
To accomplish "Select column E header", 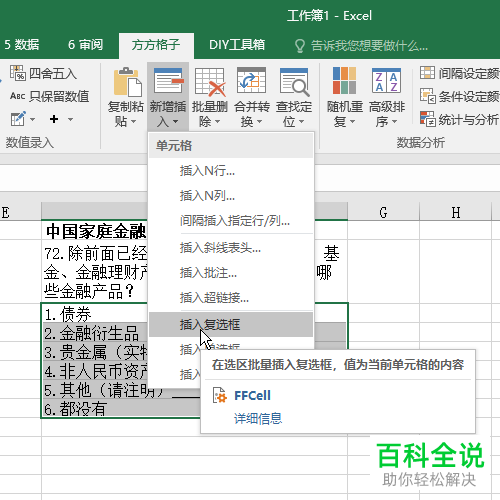I will [x=20, y=212].
